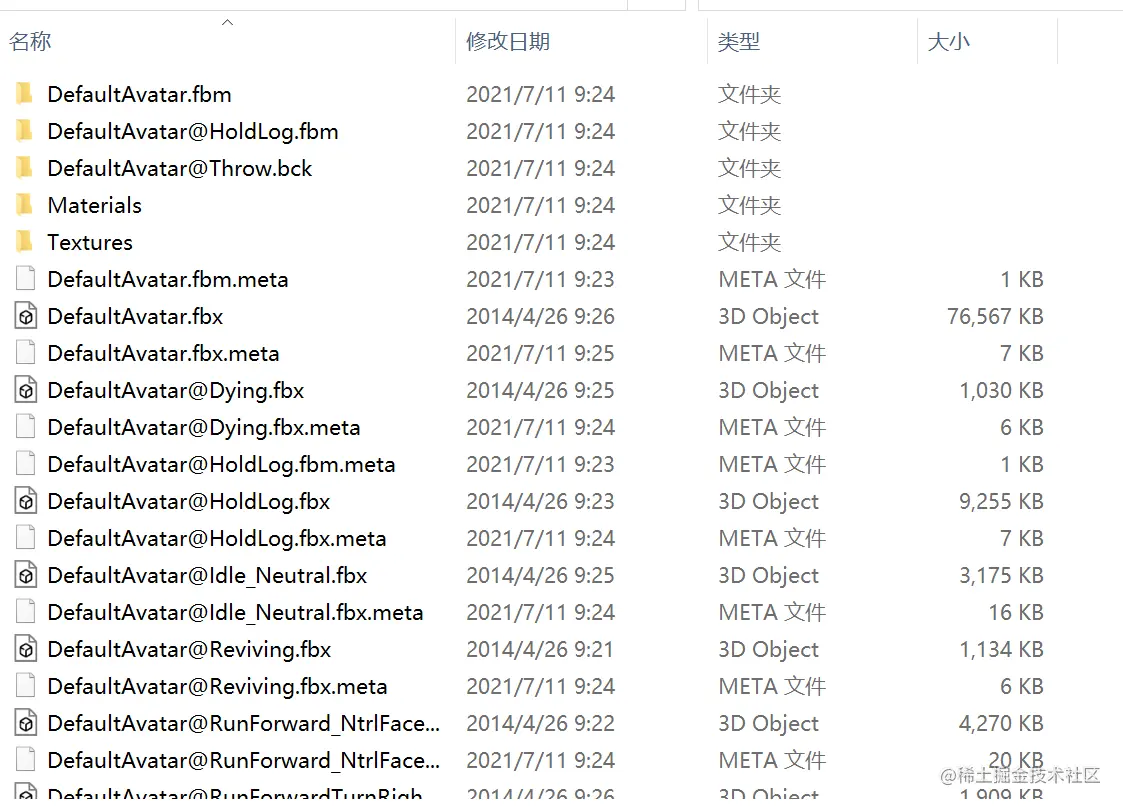1123x808 pixels.
Task: Click the Textures folder icon
Action: tap(24, 242)
